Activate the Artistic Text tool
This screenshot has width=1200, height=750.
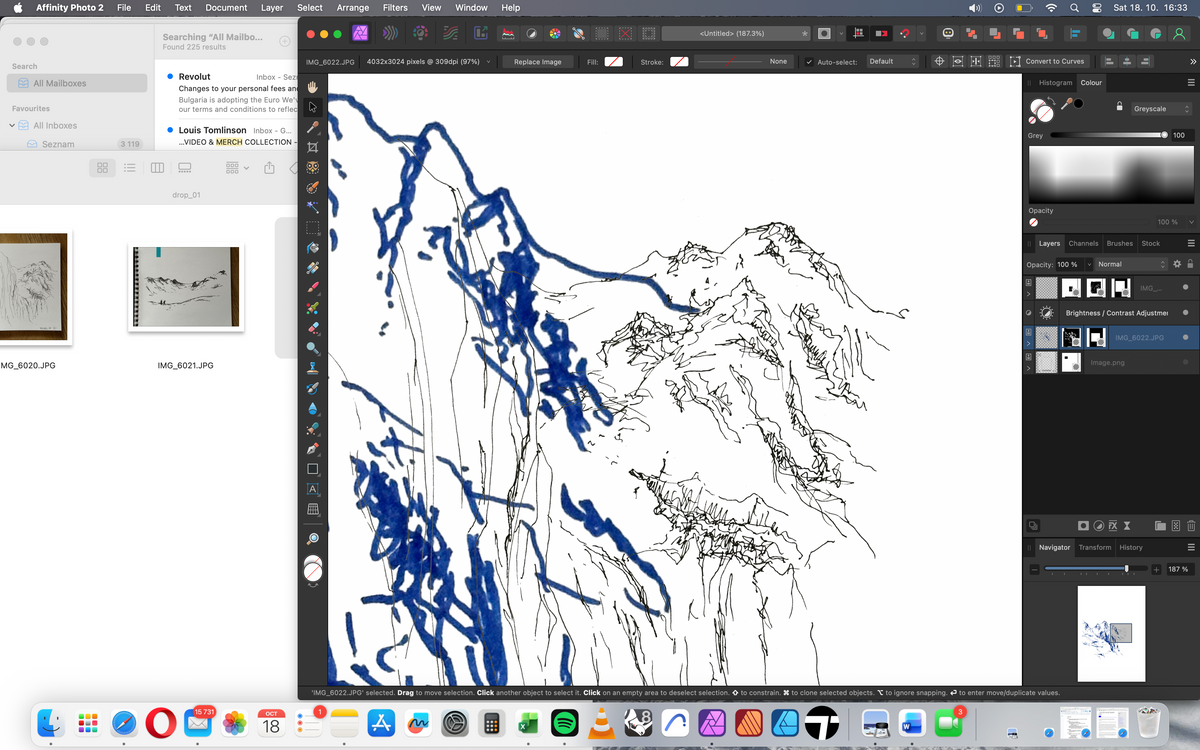click(313, 489)
